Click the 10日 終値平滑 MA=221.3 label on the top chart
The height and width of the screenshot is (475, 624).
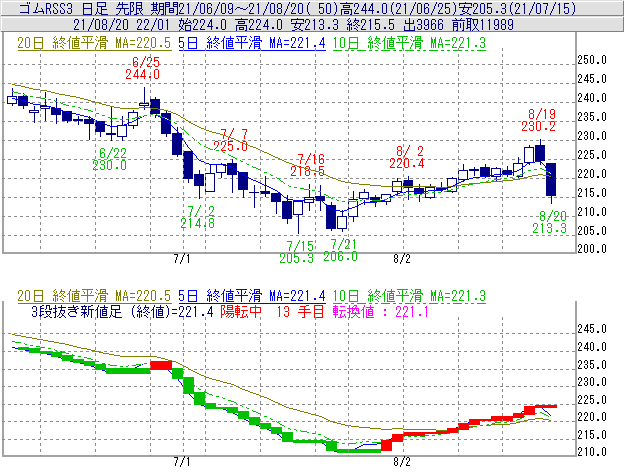[x=409, y=43]
